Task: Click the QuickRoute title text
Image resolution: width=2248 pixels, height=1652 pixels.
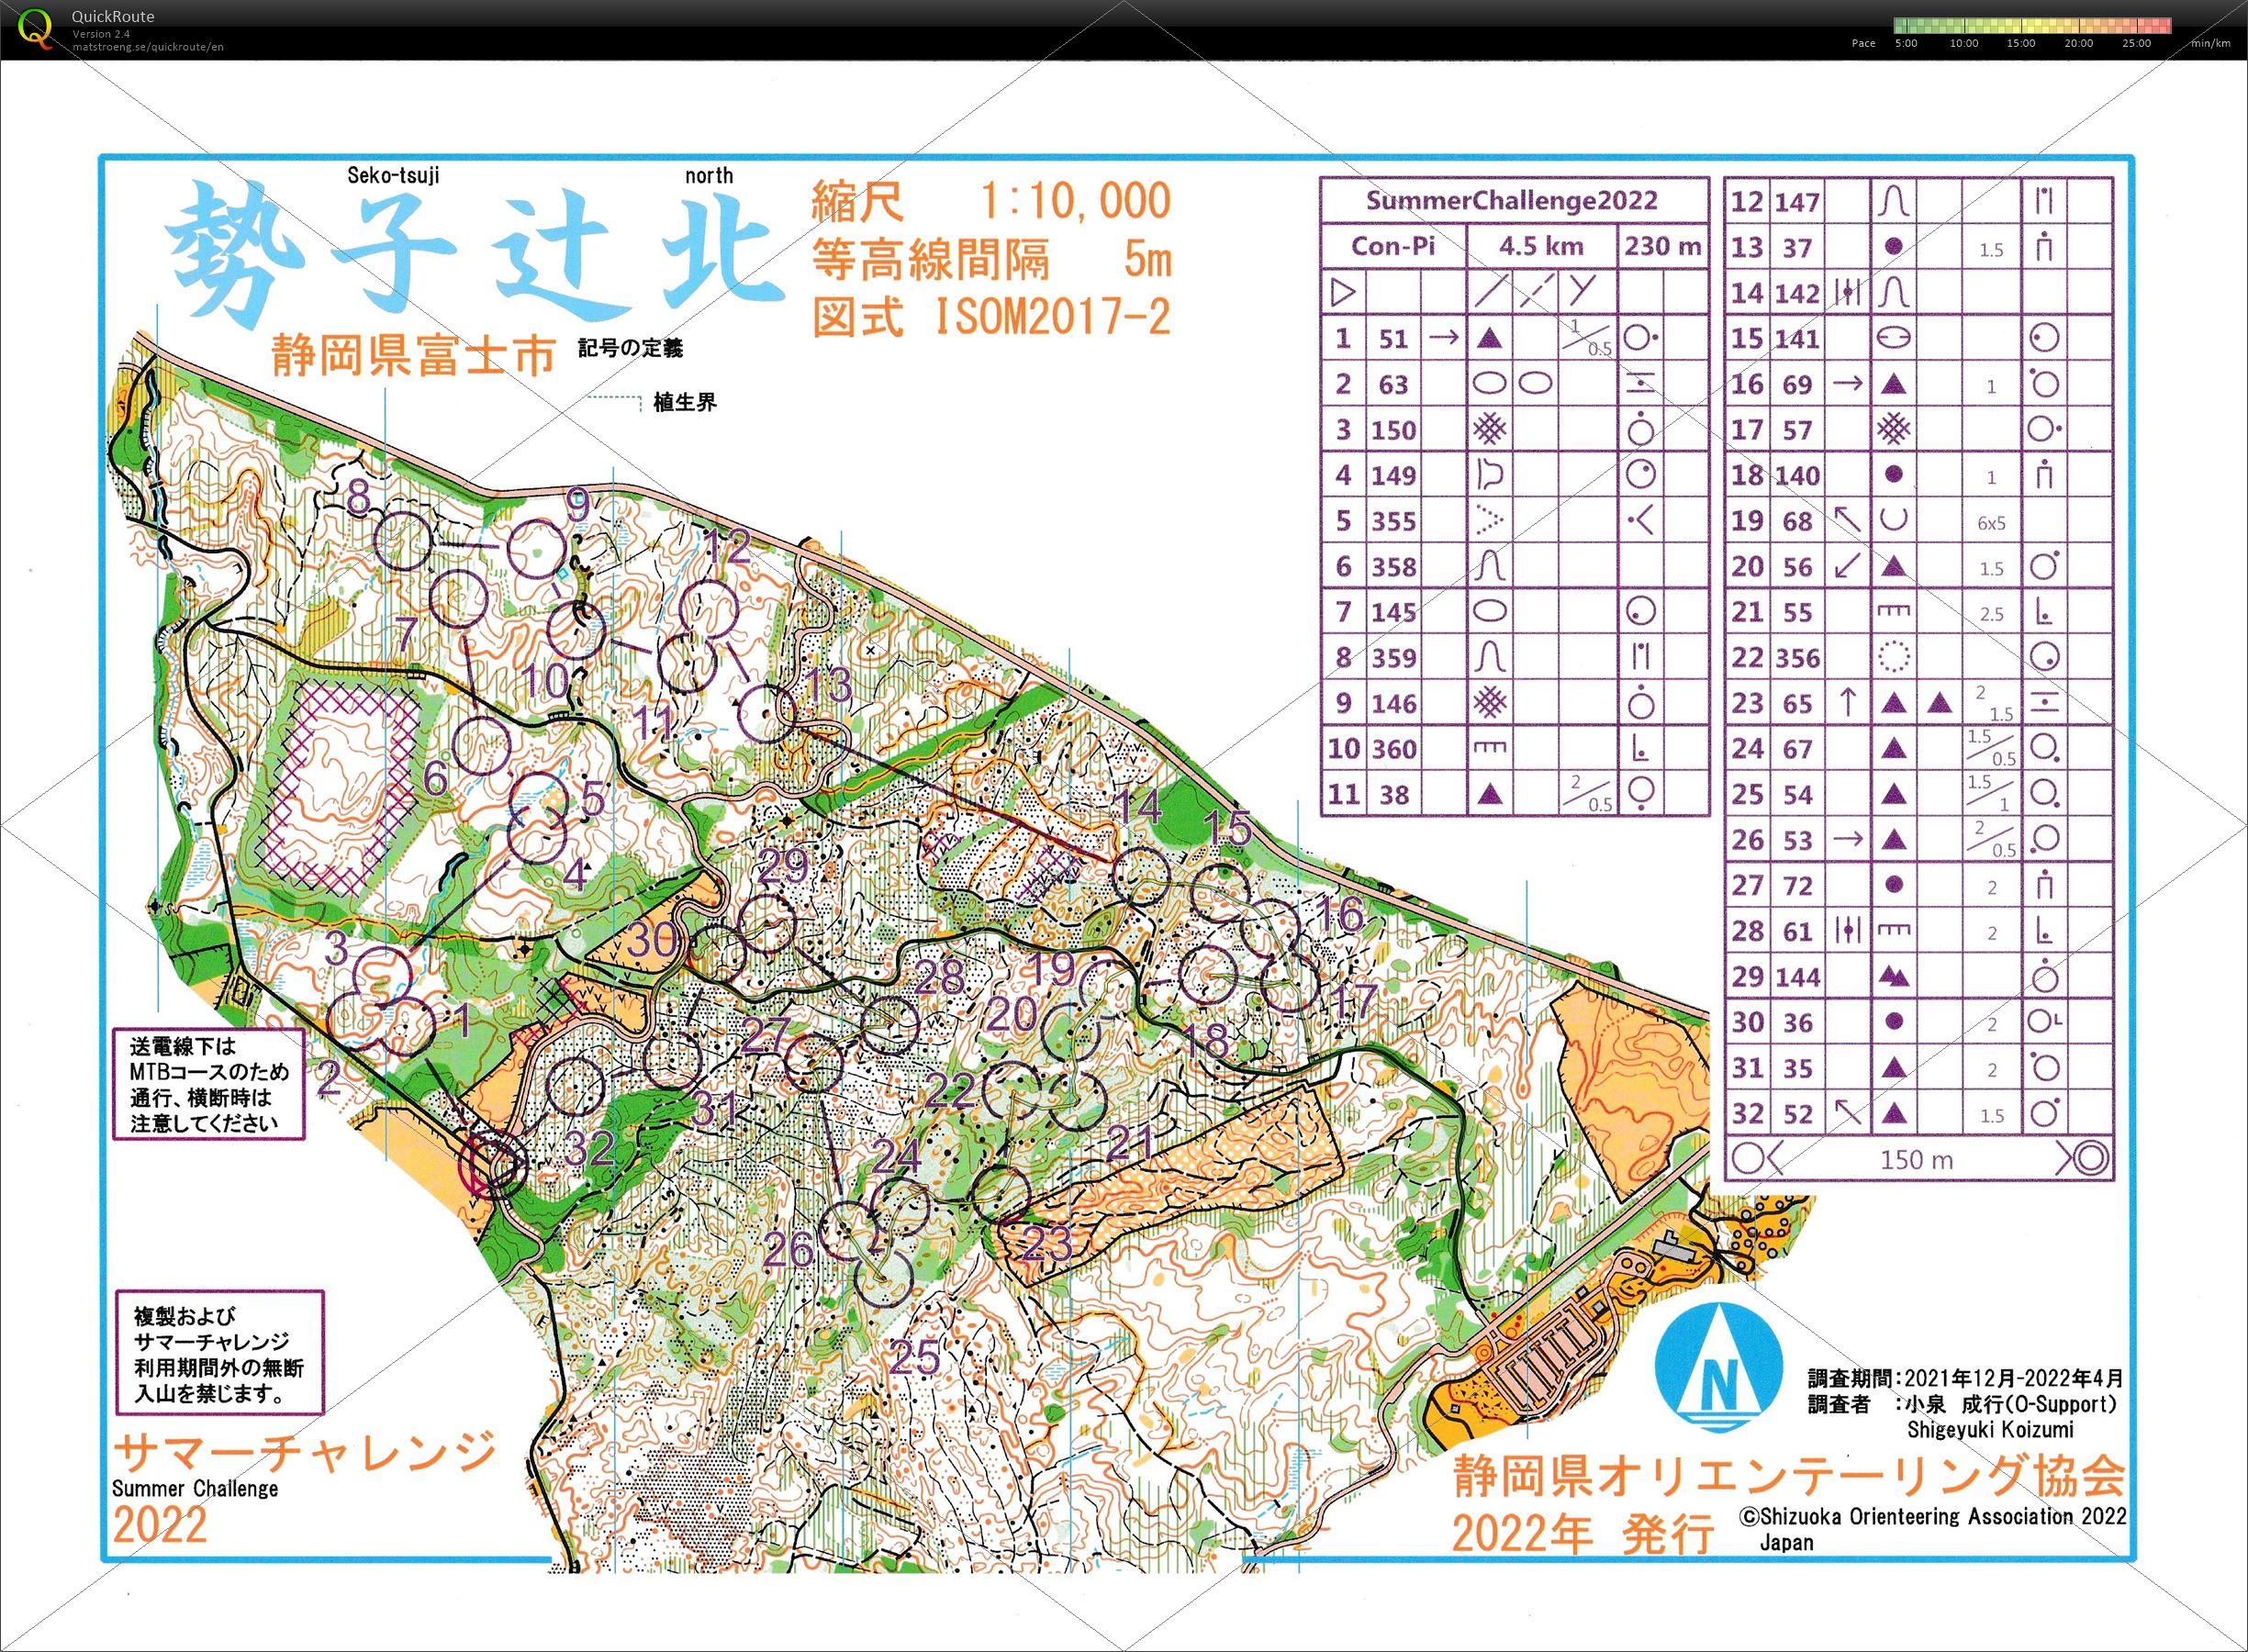Action: point(113,17)
